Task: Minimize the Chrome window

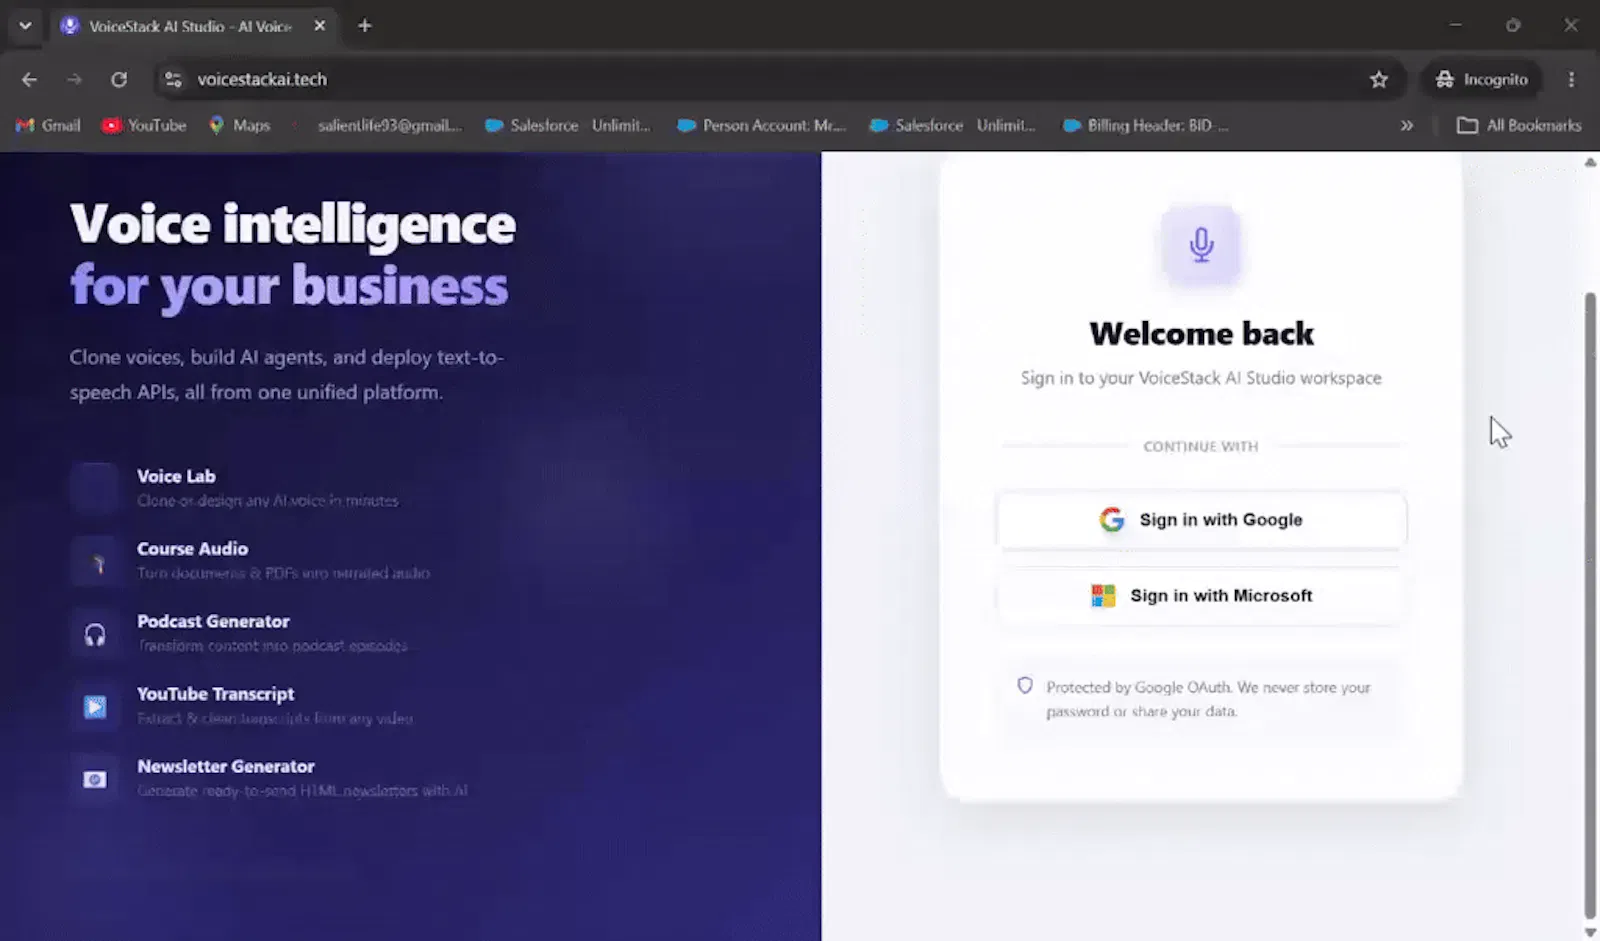Action: tap(1456, 26)
